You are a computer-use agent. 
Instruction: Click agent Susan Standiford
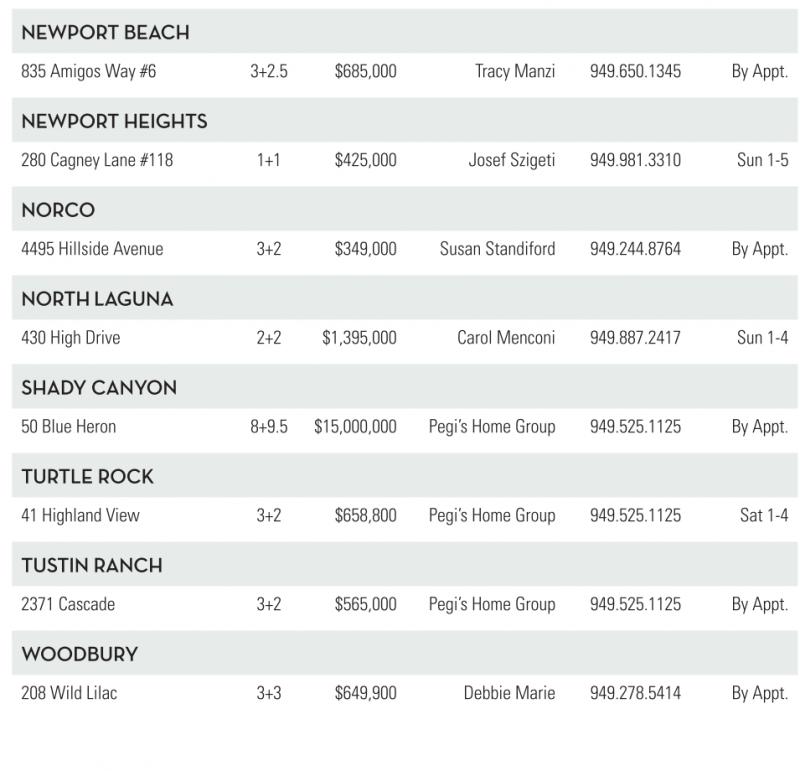(497, 249)
